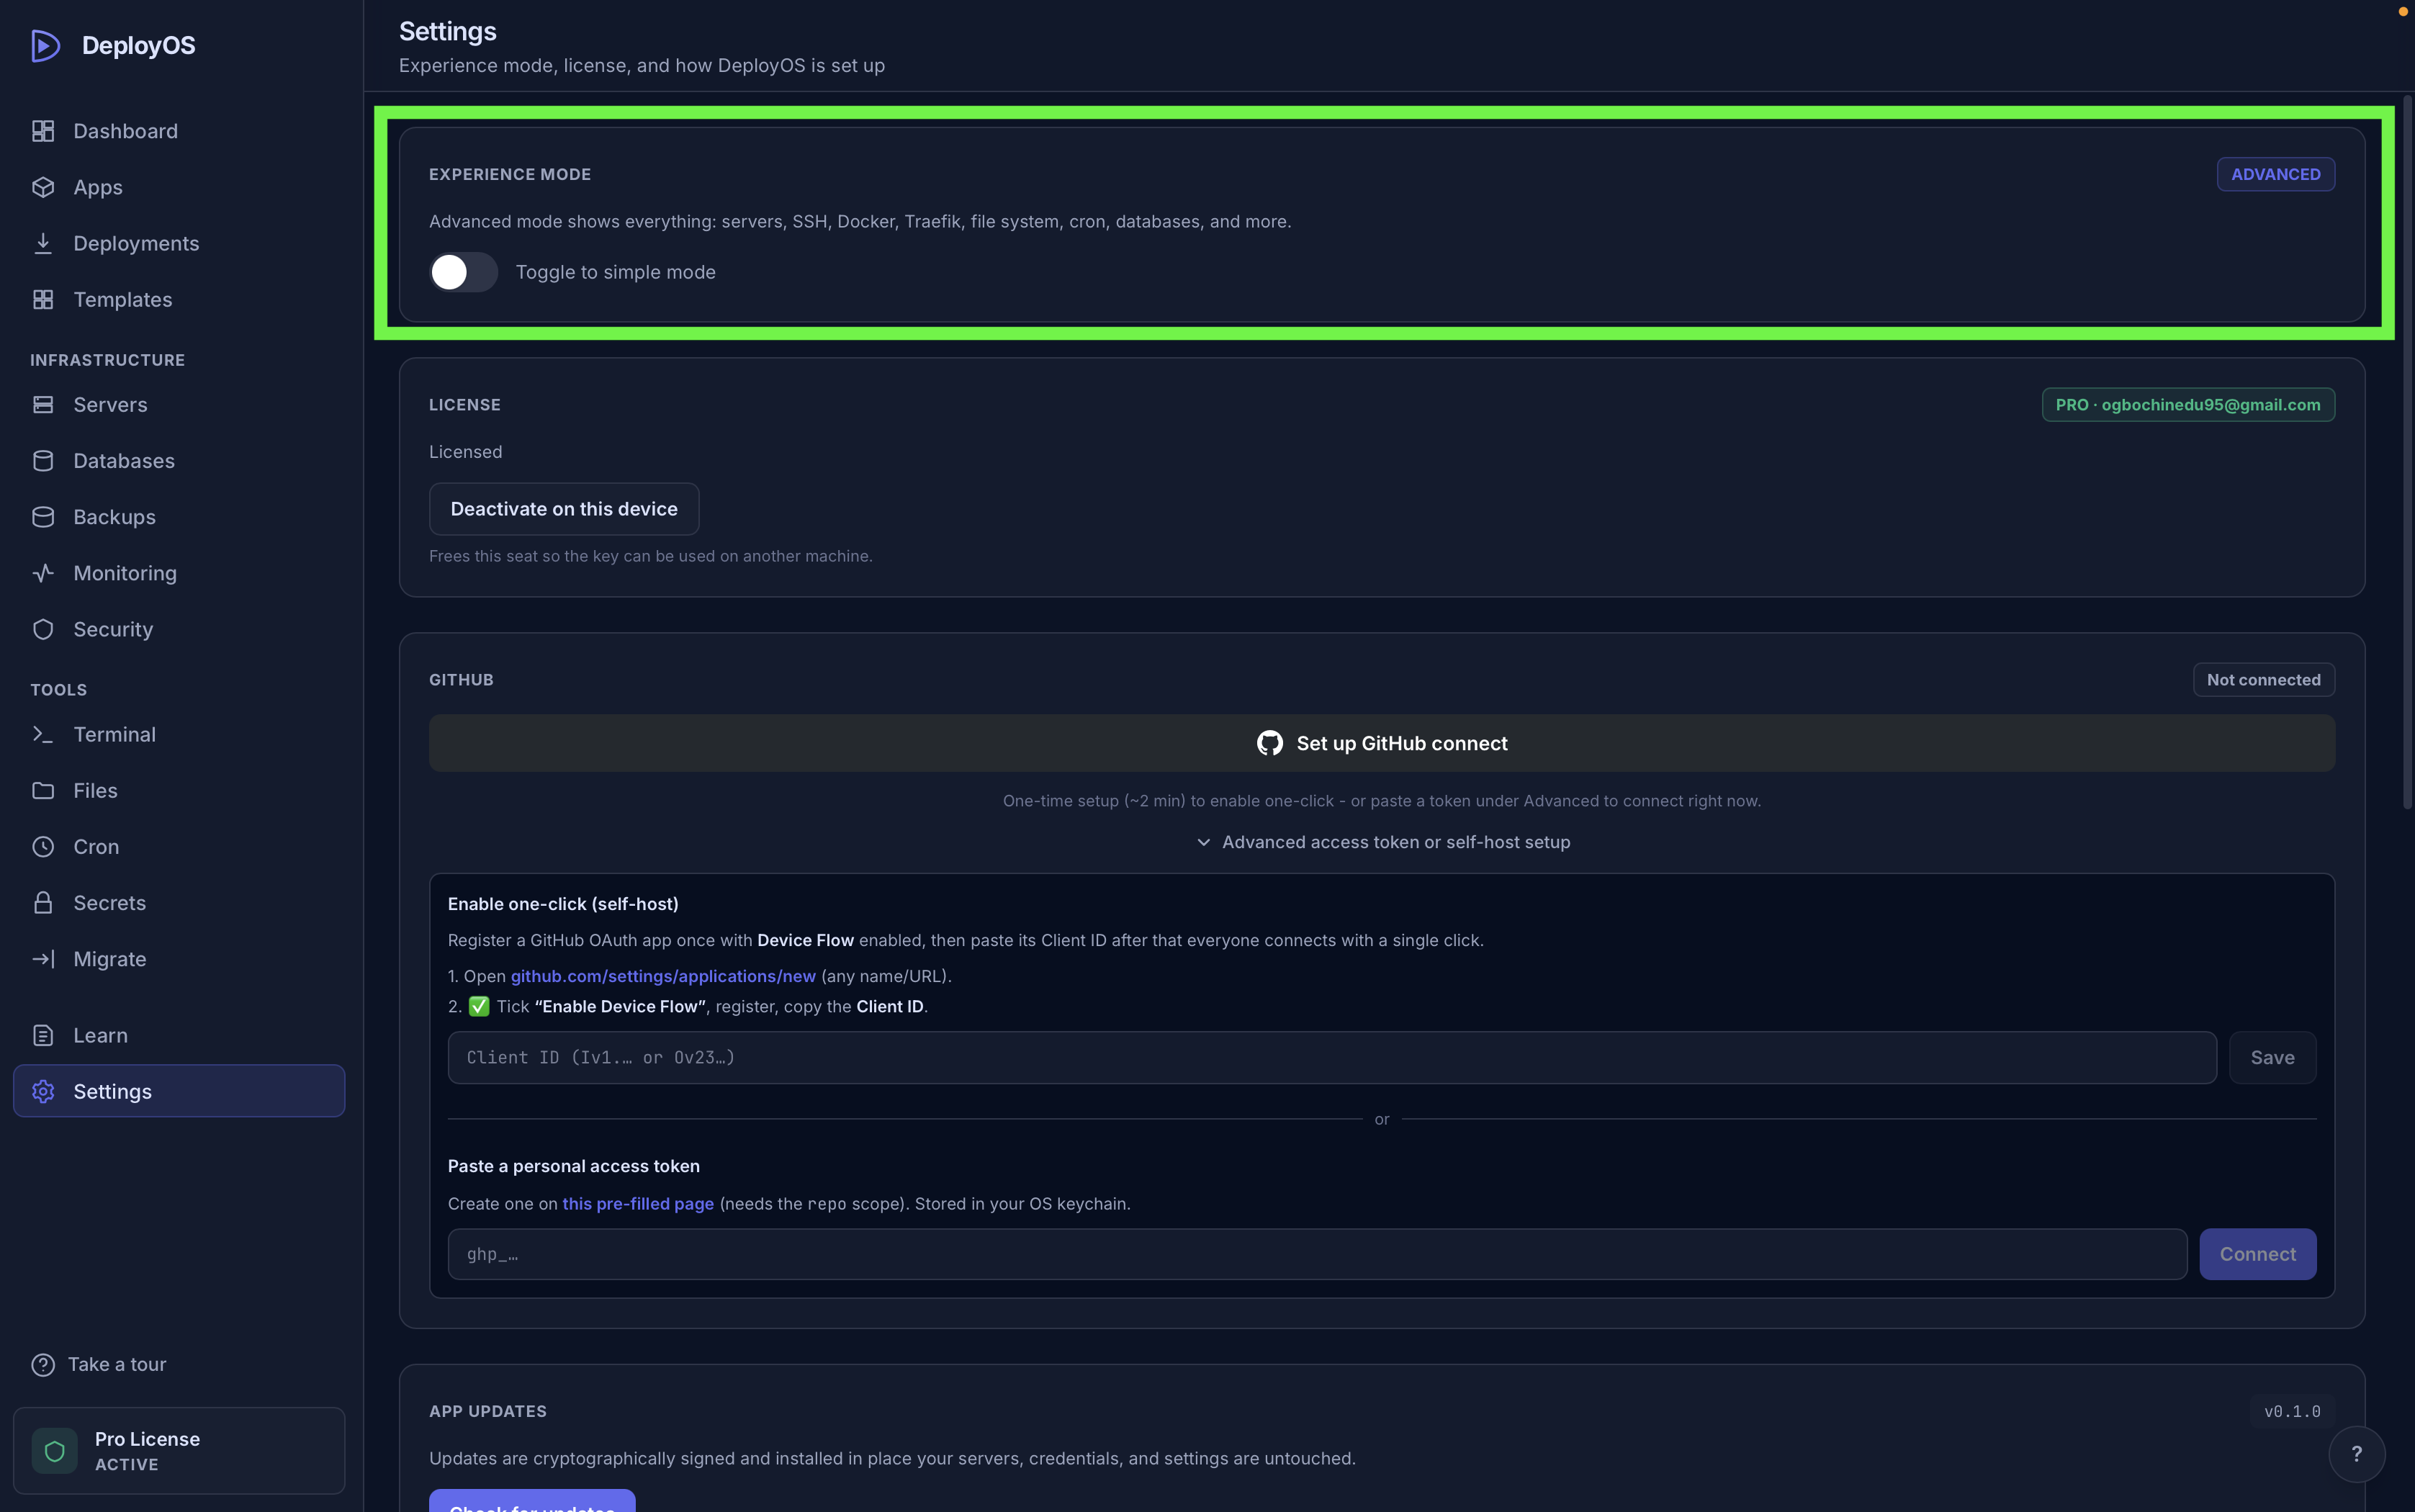Open github.com/settings/applications/new link

tap(663, 976)
